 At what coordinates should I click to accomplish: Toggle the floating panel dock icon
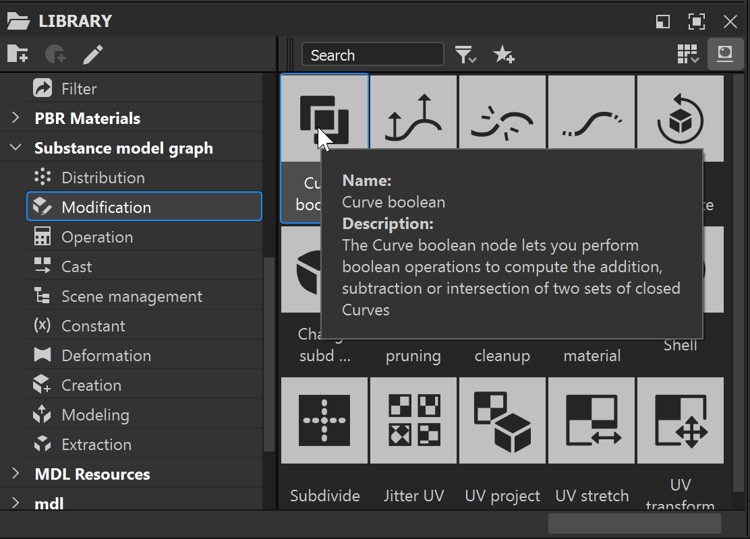point(663,21)
